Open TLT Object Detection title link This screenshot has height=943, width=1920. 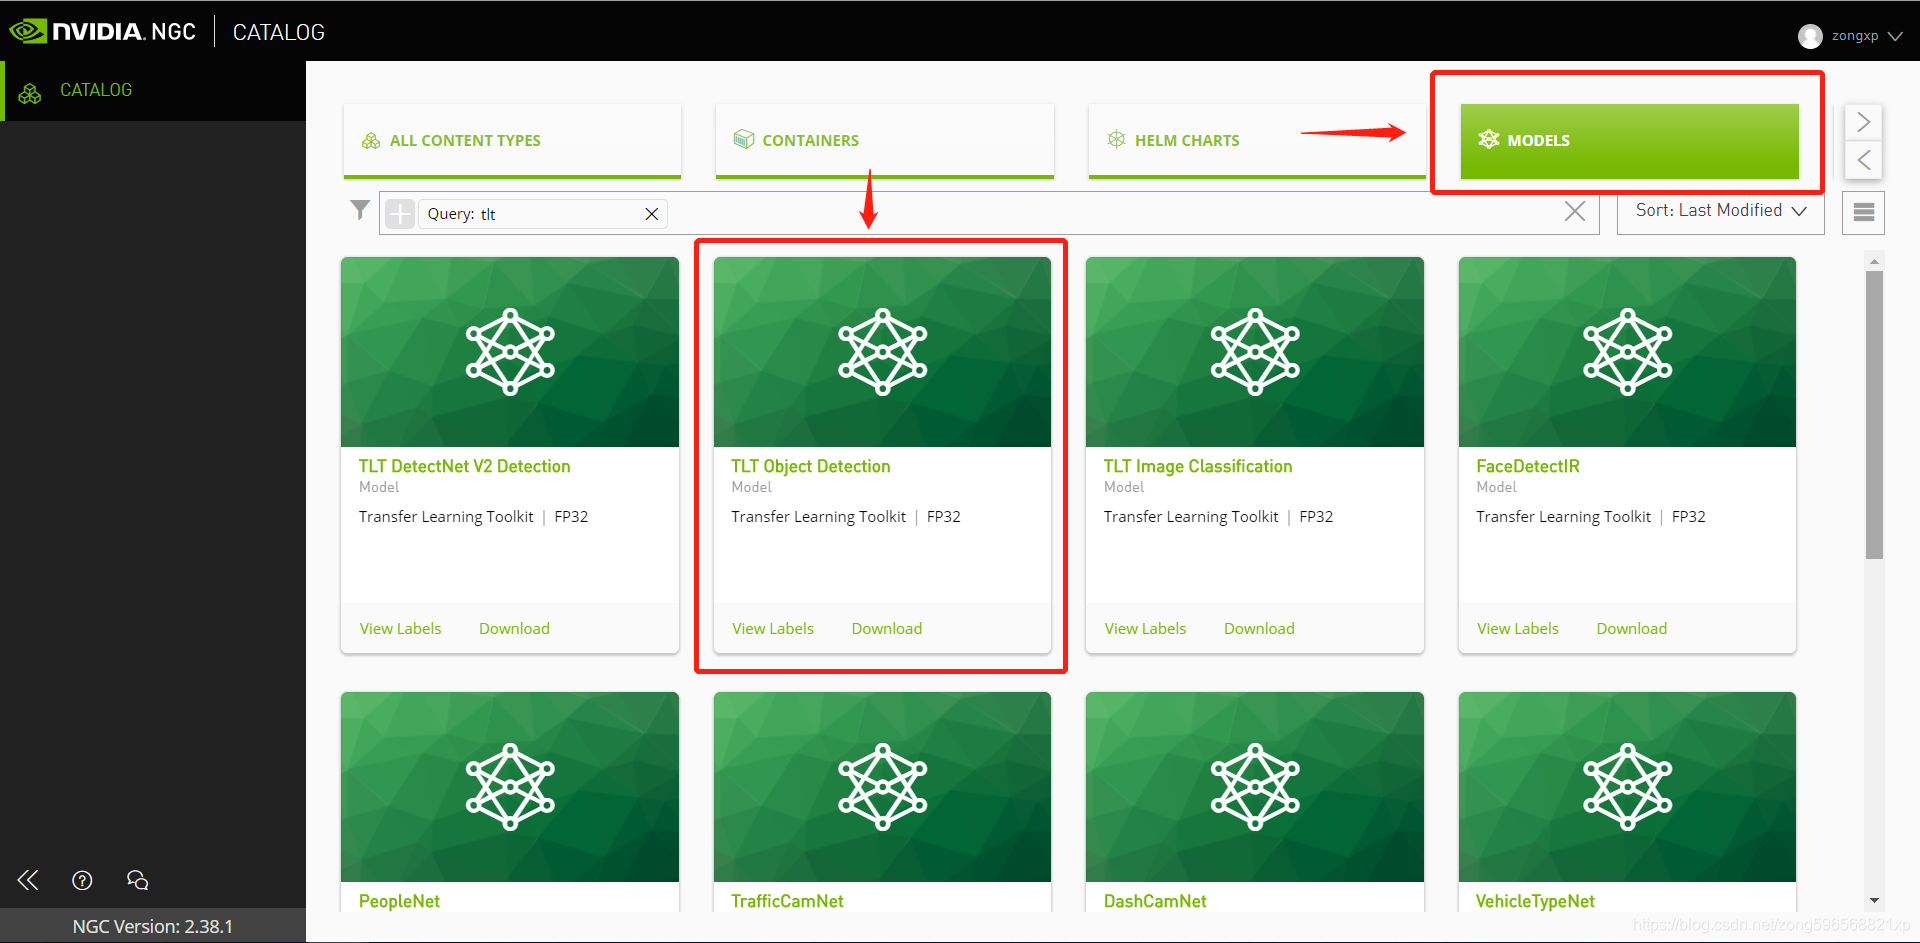tap(810, 467)
